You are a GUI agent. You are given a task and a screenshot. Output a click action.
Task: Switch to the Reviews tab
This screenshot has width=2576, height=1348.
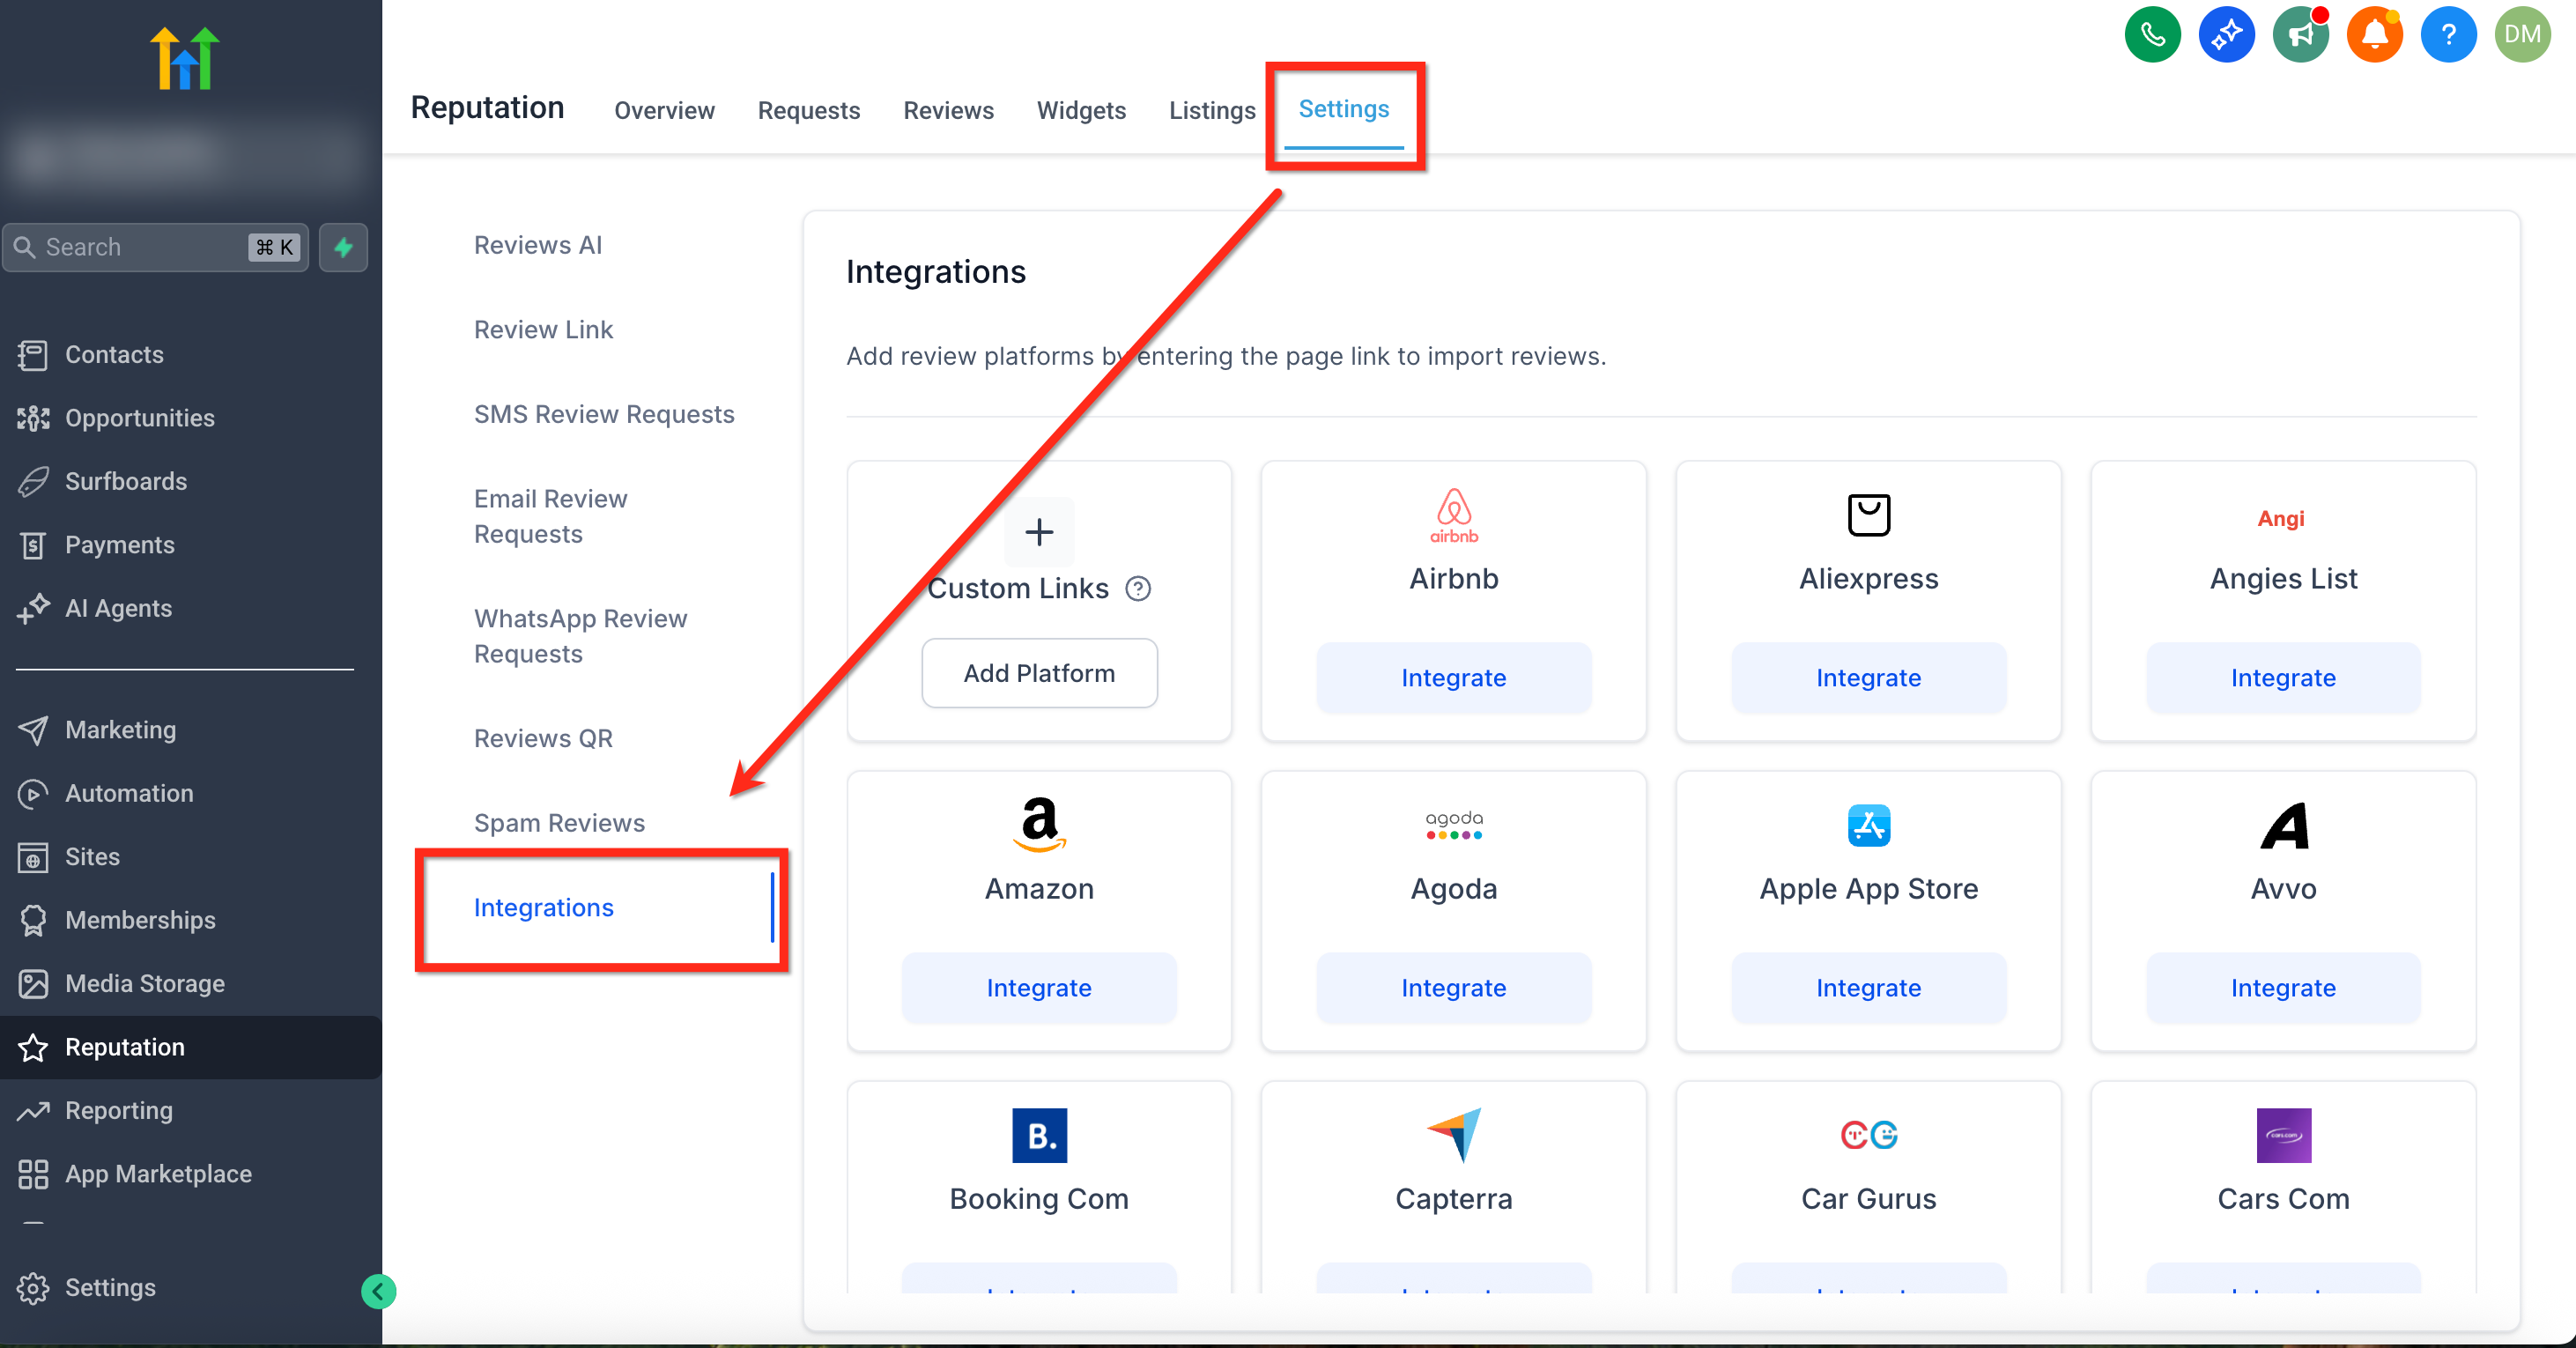coord(948,110)
